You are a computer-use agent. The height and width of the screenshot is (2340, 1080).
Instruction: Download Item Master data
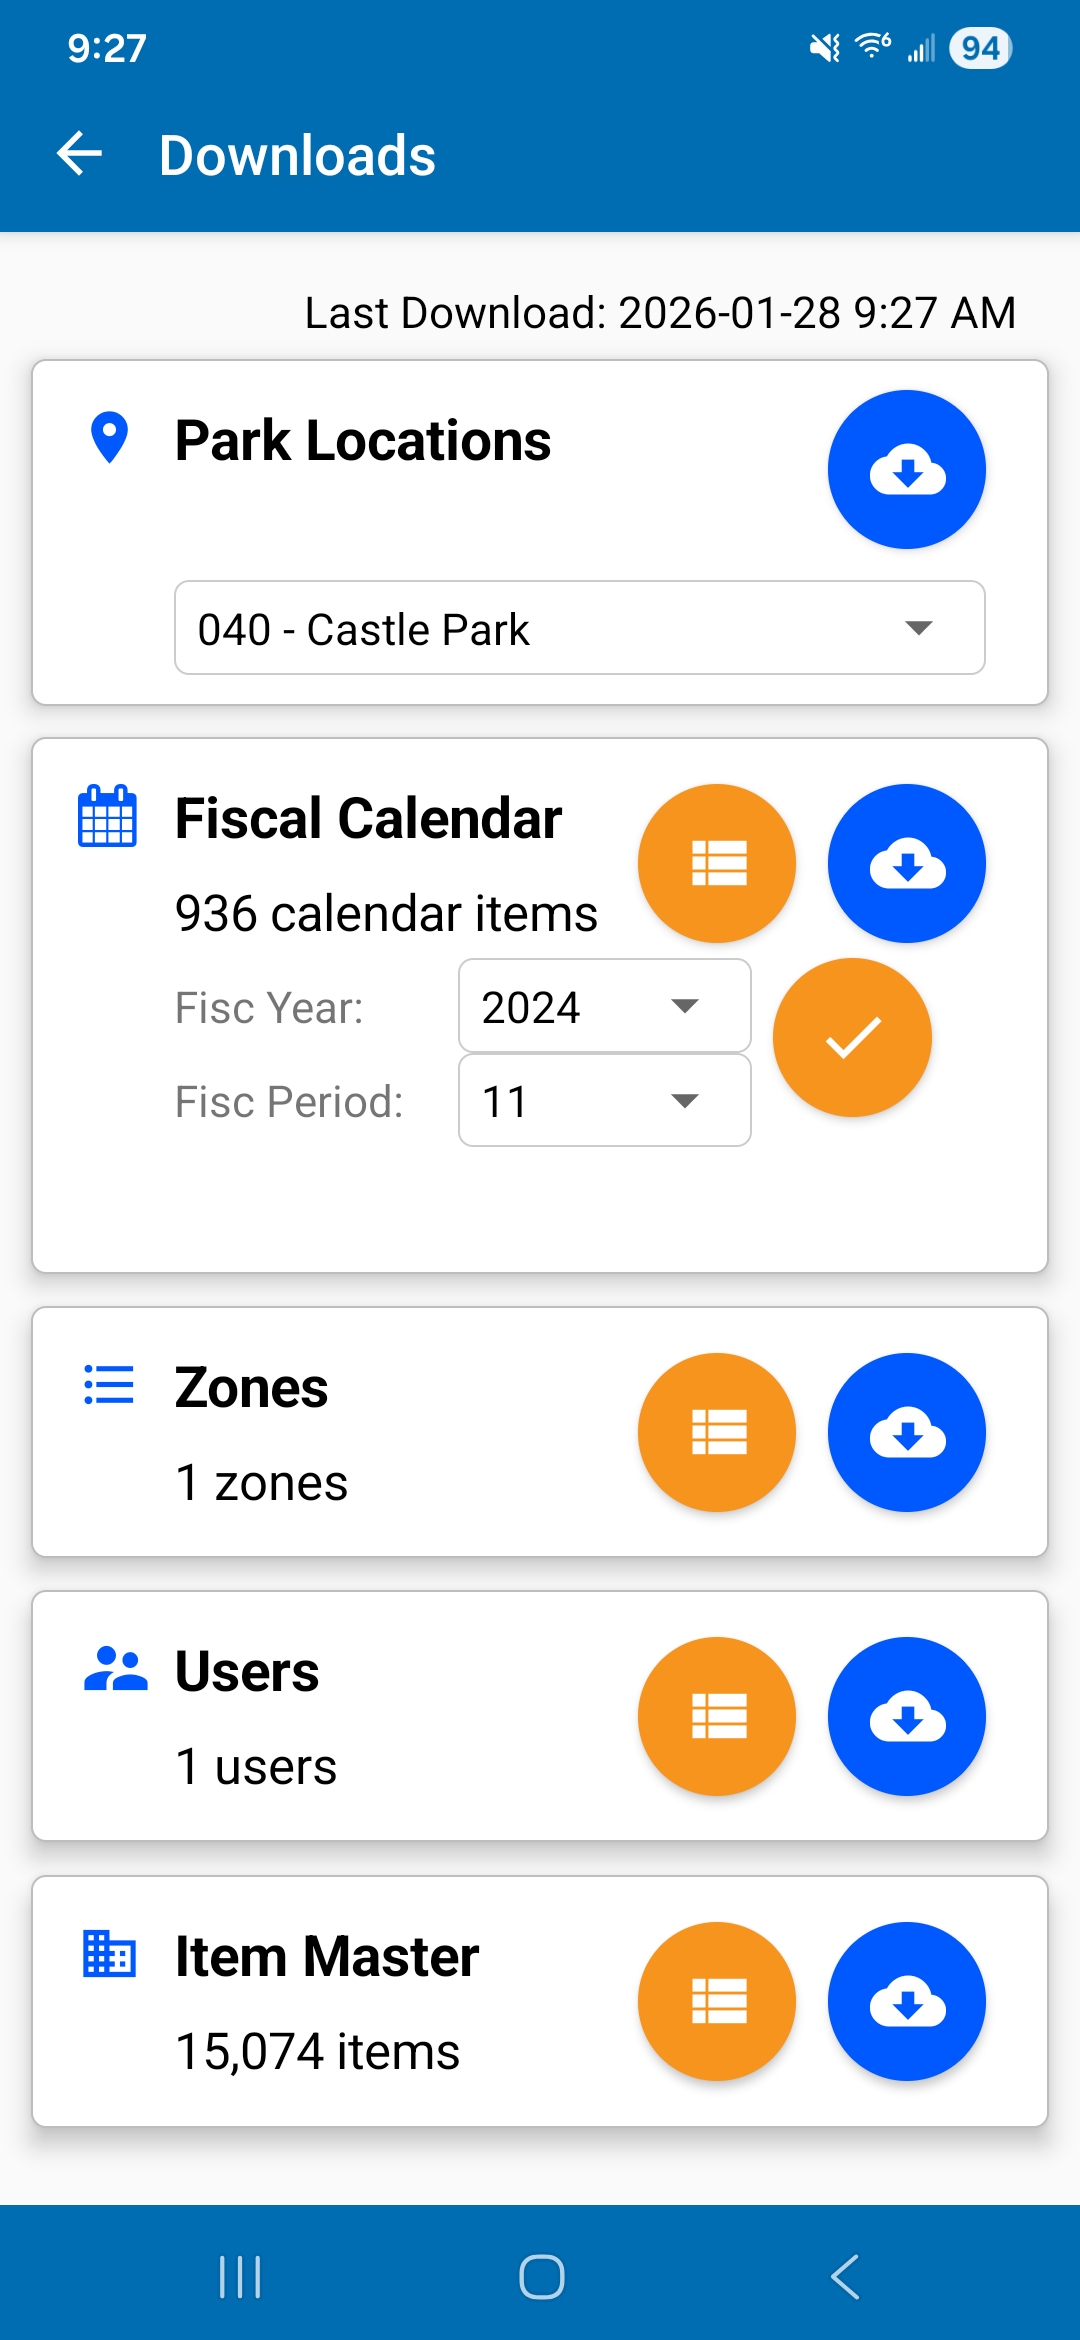pyautogui.click(x=906, y=2001)
